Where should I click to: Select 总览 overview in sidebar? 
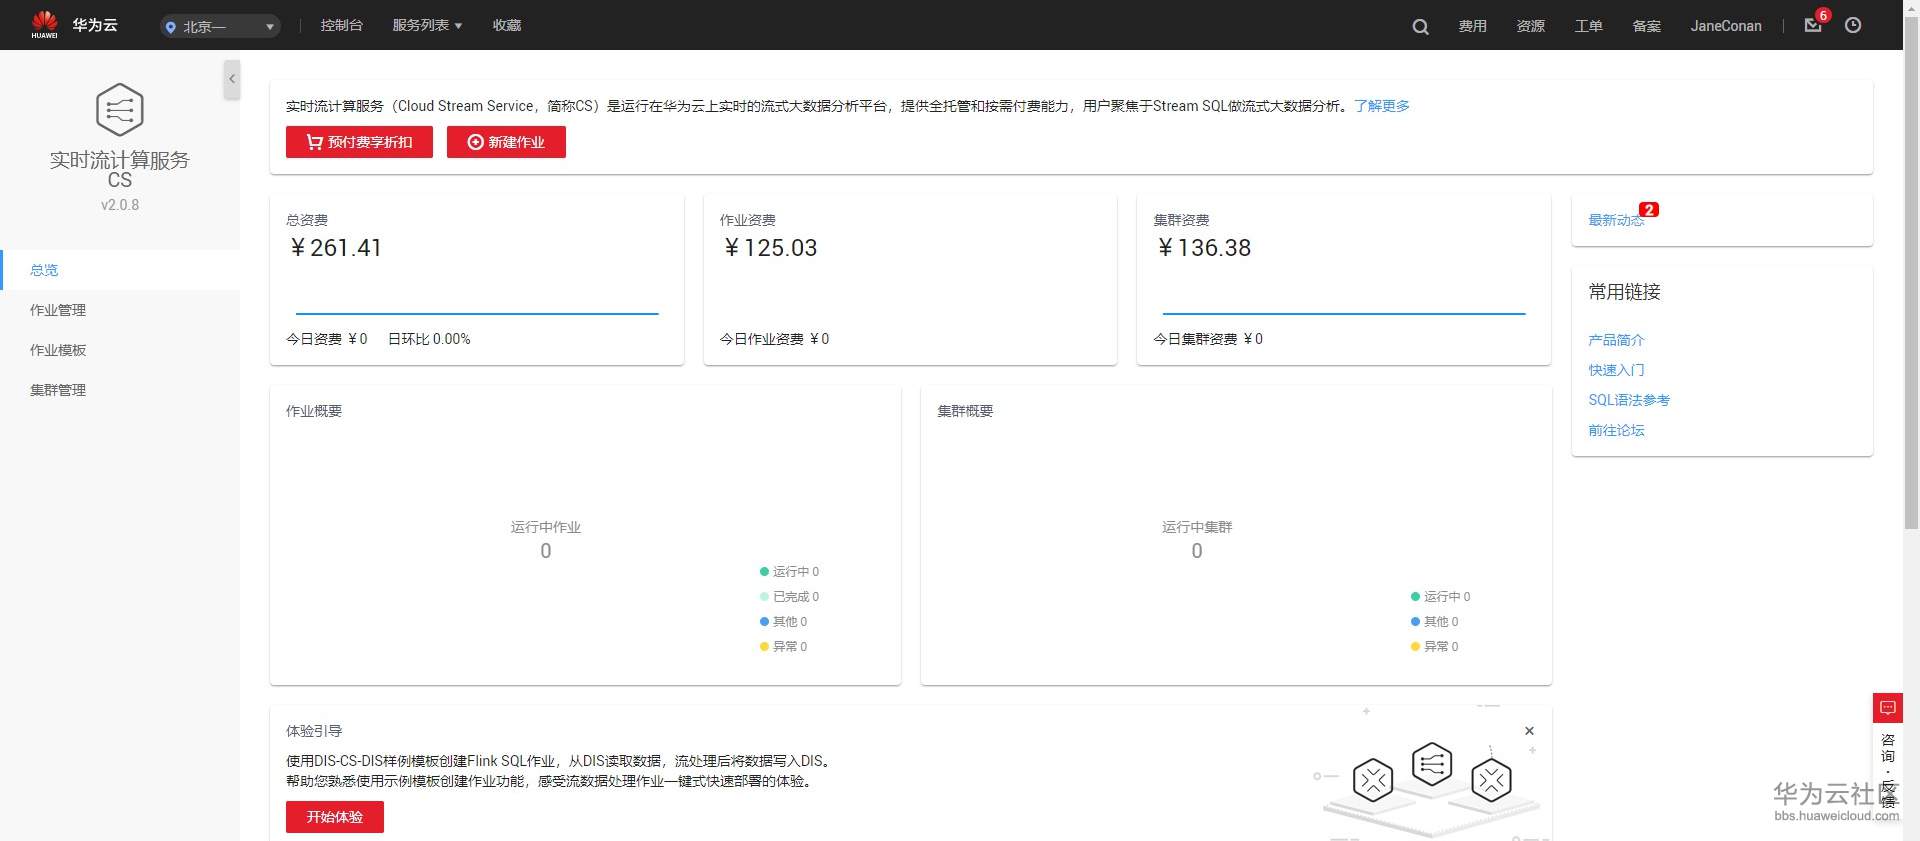click(120, 270)
